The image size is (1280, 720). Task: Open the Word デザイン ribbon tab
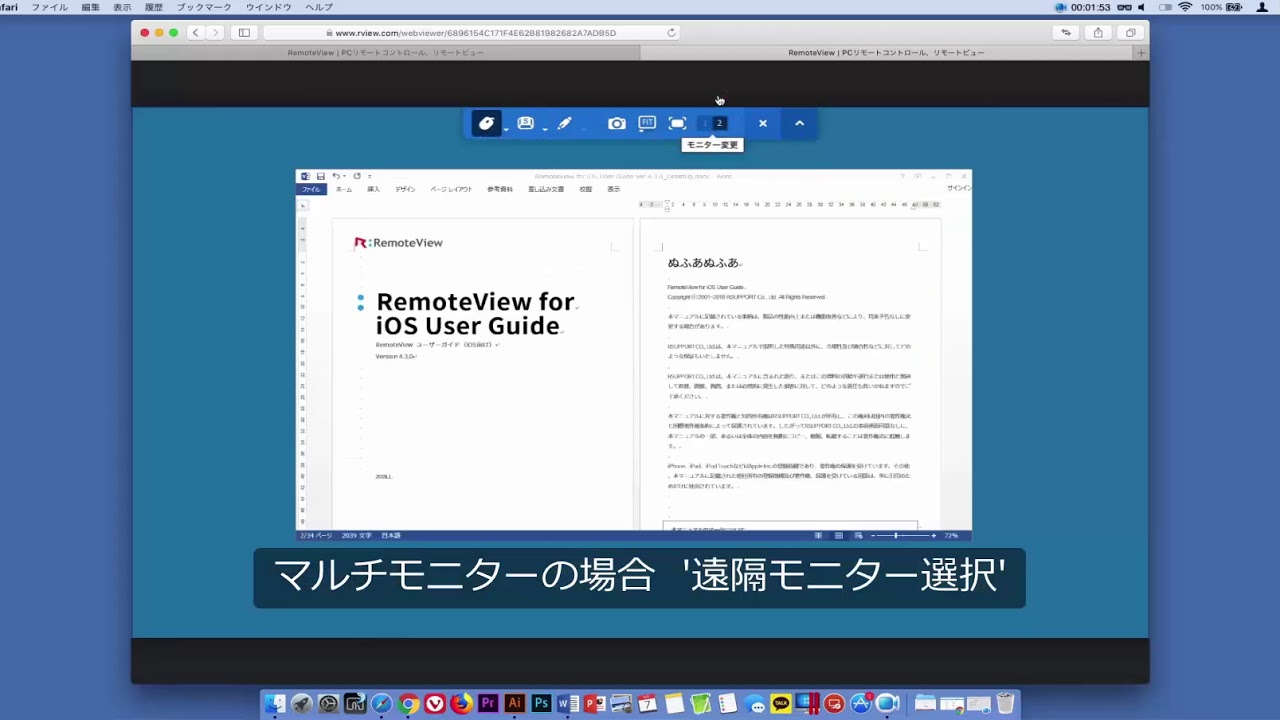click(x=405, y=189)
